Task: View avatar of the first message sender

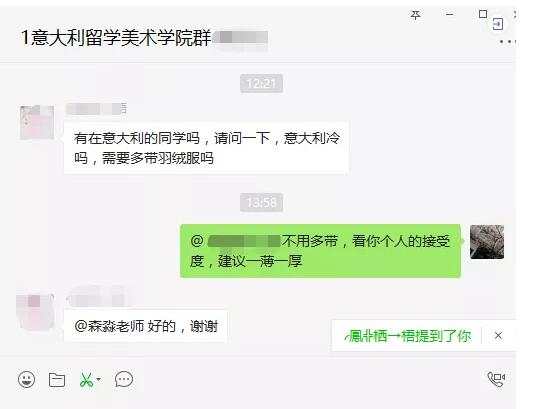Action: coord(37,122)
